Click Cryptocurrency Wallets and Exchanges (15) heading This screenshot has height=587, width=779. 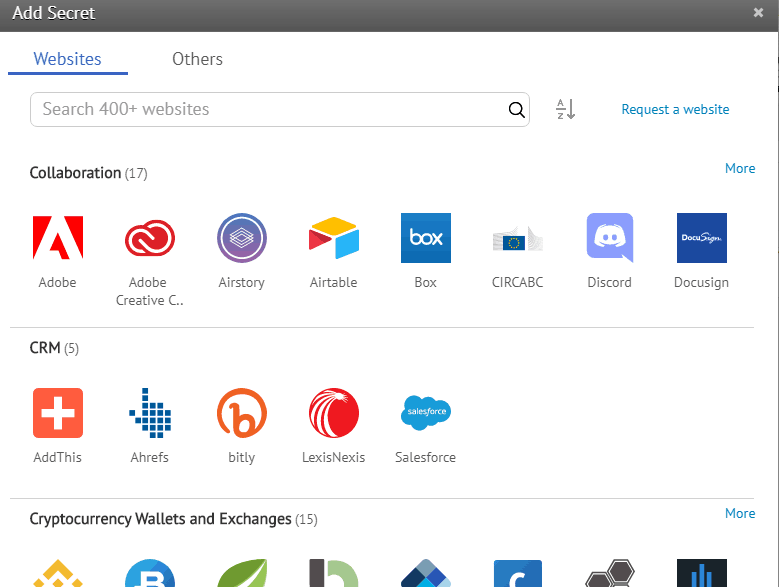pyautogui.click(x=173, y=519)
